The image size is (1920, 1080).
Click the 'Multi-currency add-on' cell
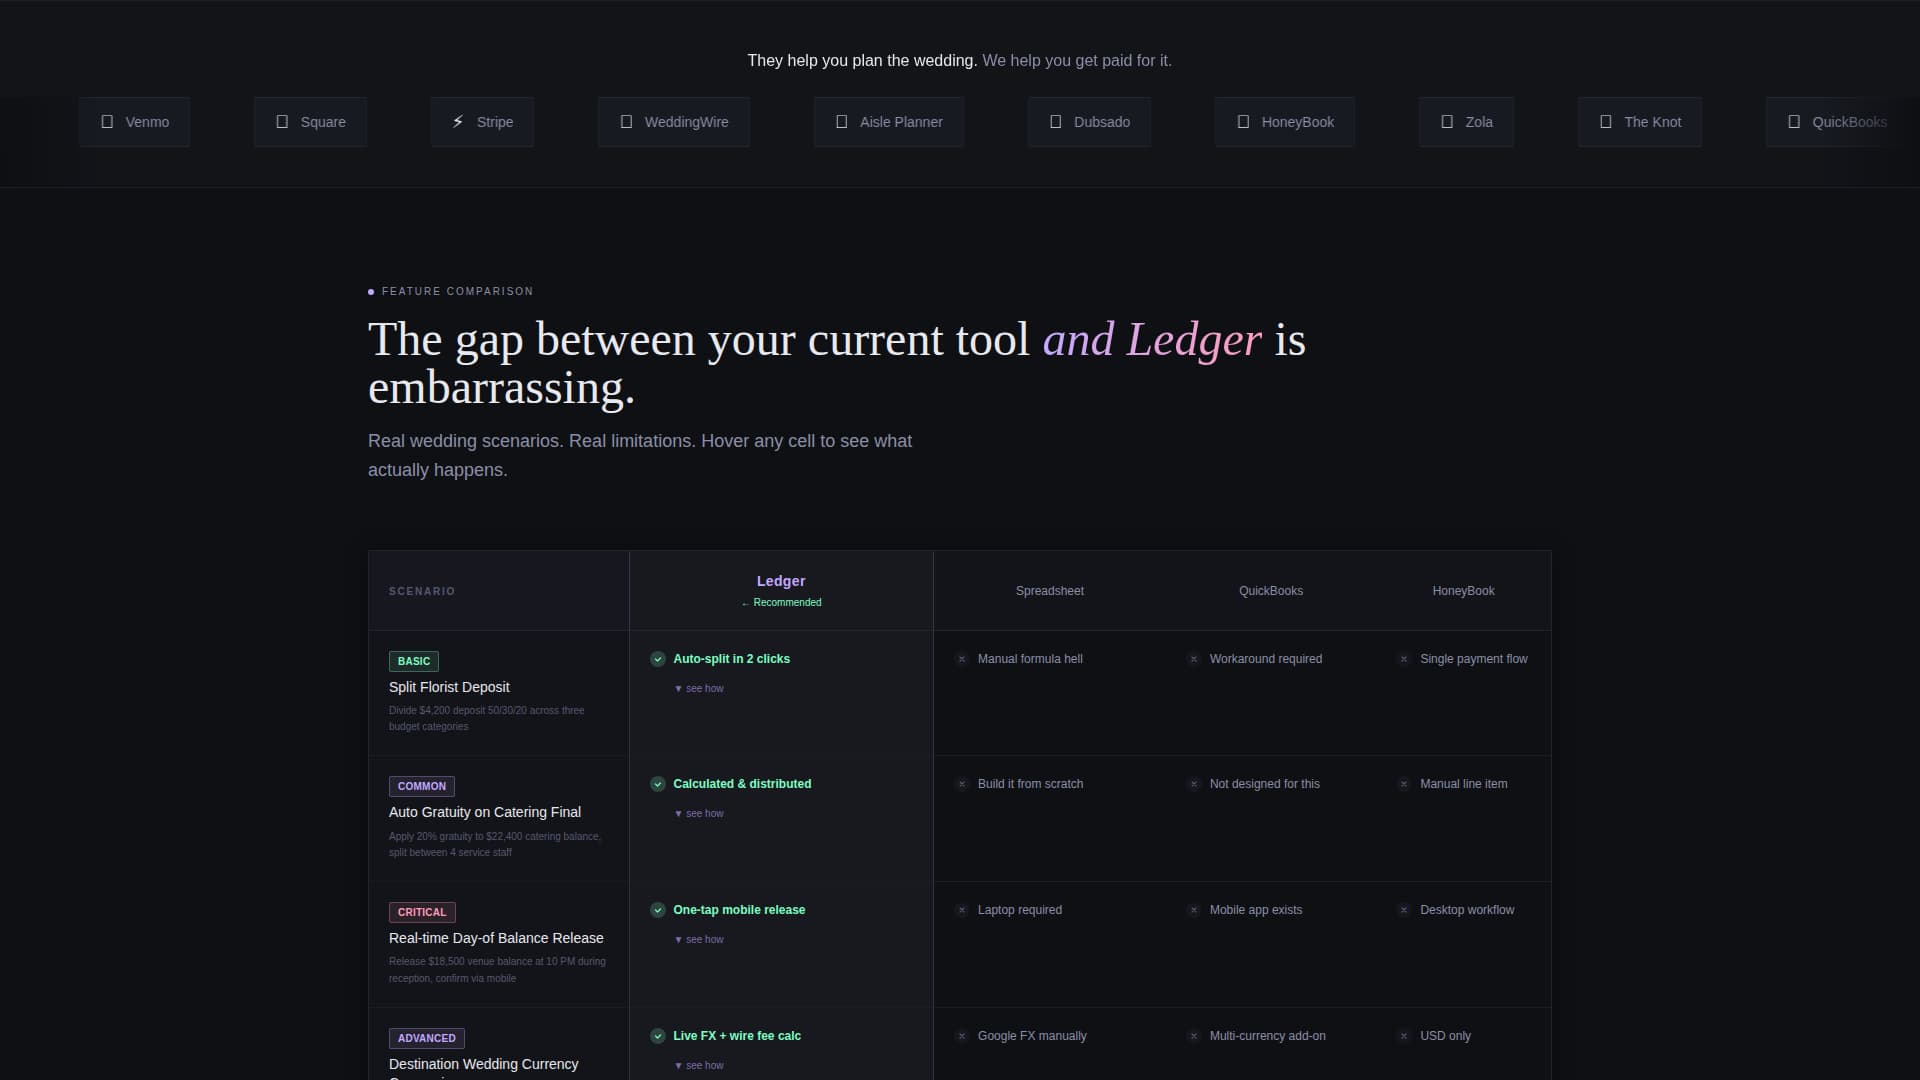[1271, 1044]
